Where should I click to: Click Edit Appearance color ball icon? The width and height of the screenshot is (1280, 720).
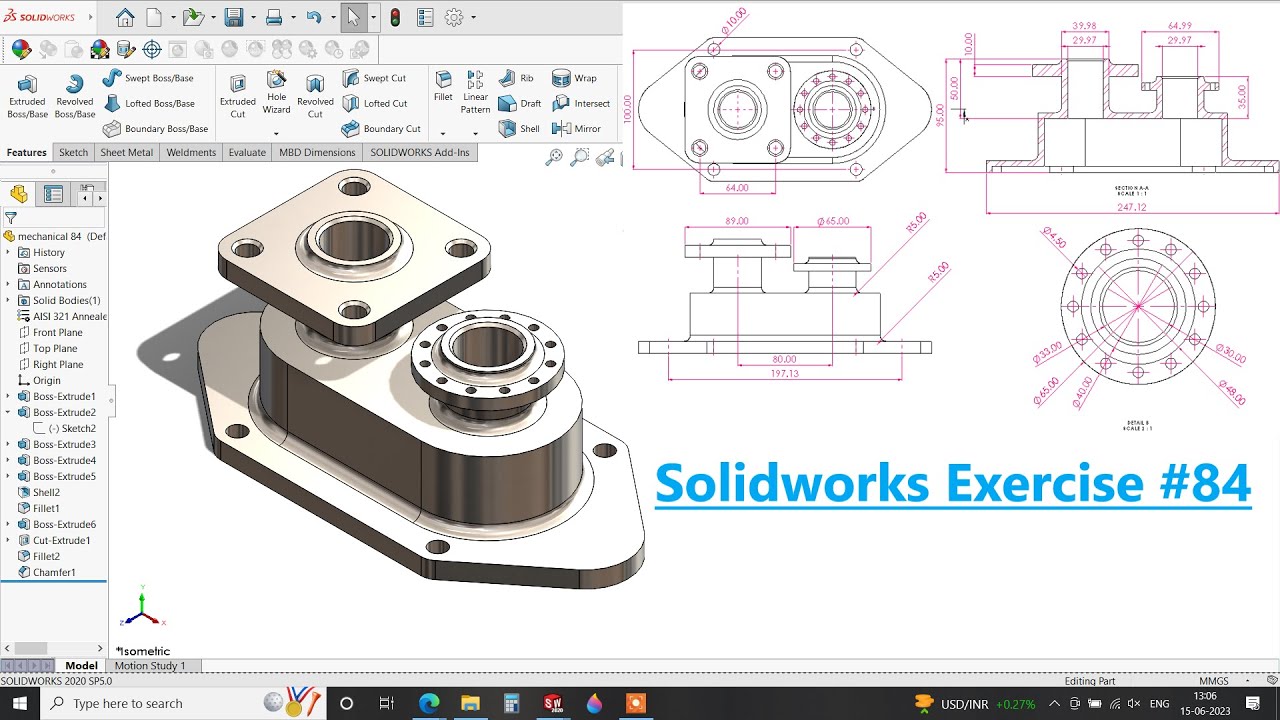(x=21, y=49)
